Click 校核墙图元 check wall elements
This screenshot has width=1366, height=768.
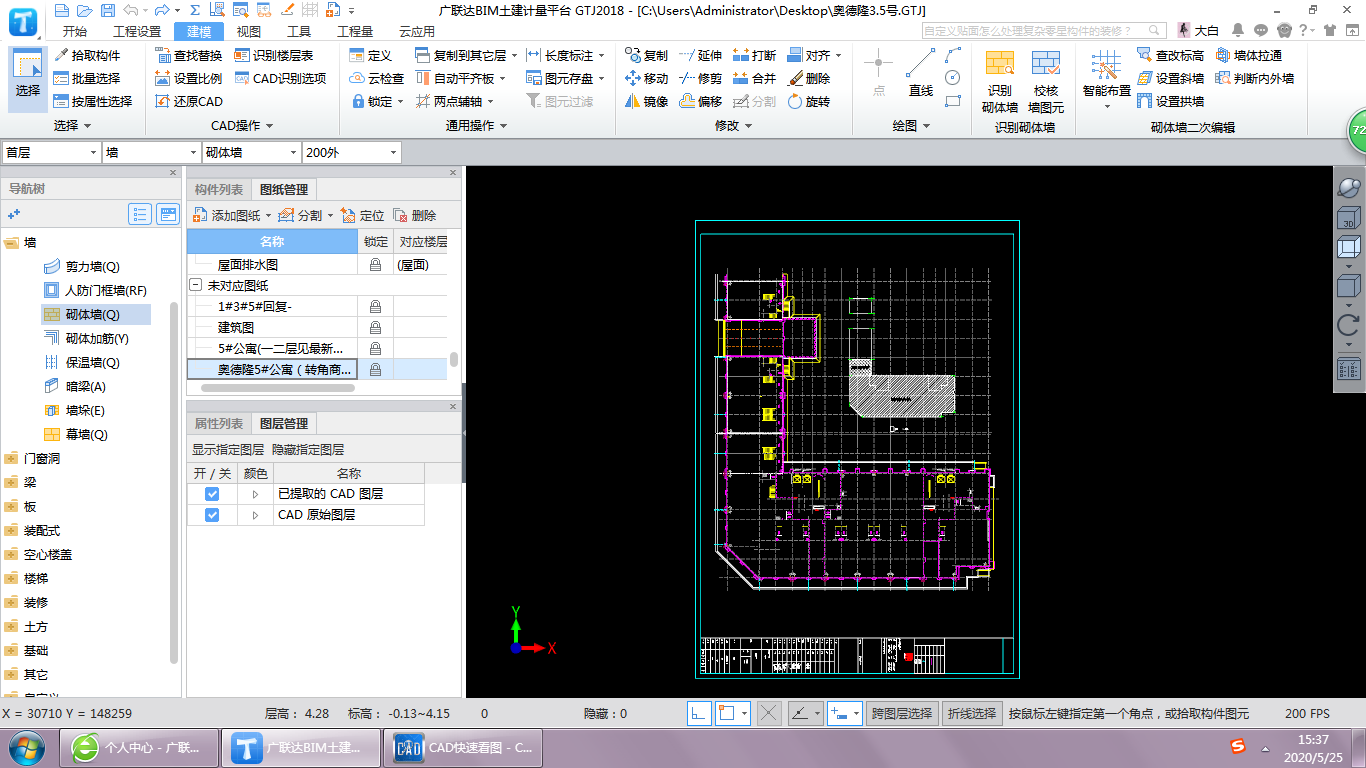tap(1046, 82)
